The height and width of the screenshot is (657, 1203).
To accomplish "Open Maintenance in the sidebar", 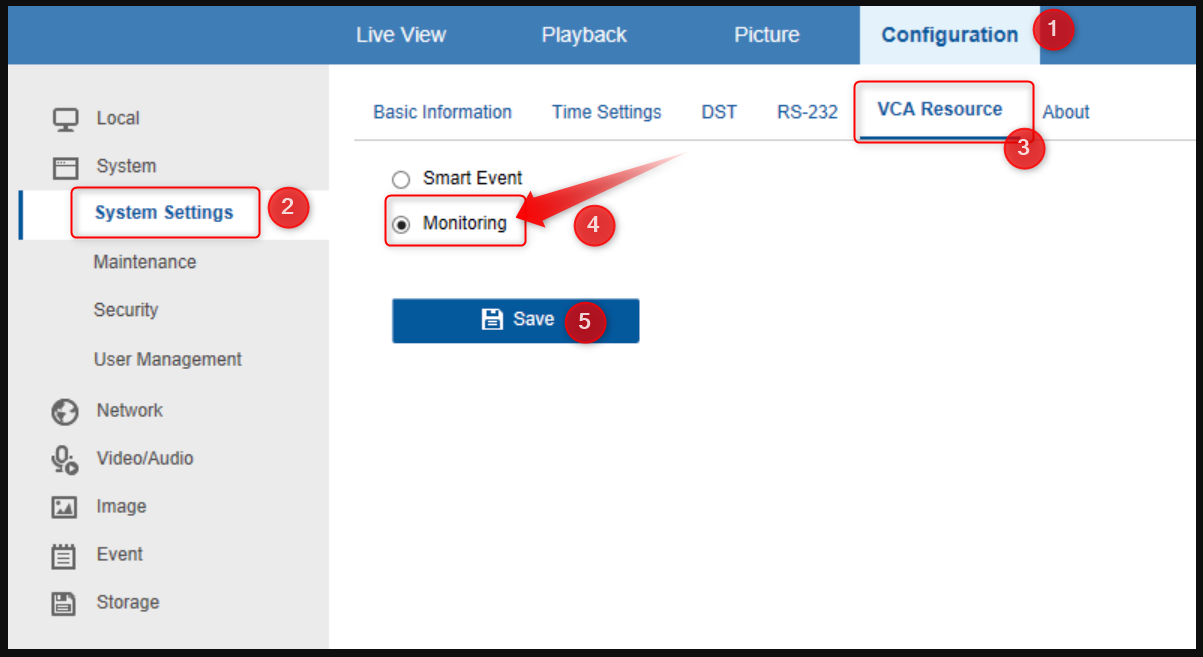I will click(x=145, y=262).
